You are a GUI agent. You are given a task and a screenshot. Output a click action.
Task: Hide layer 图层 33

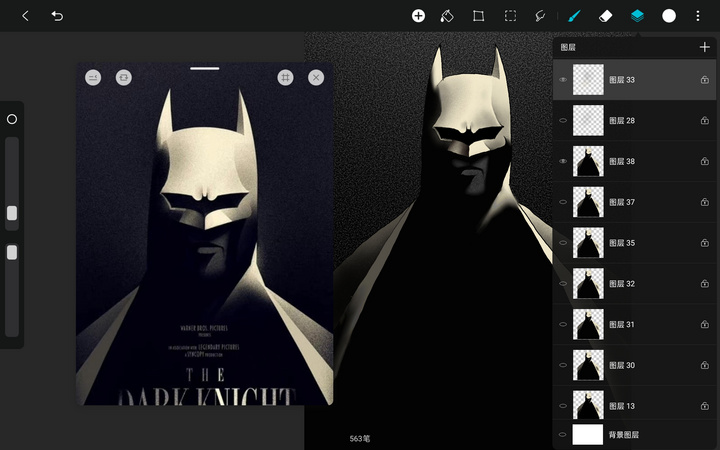562,80
